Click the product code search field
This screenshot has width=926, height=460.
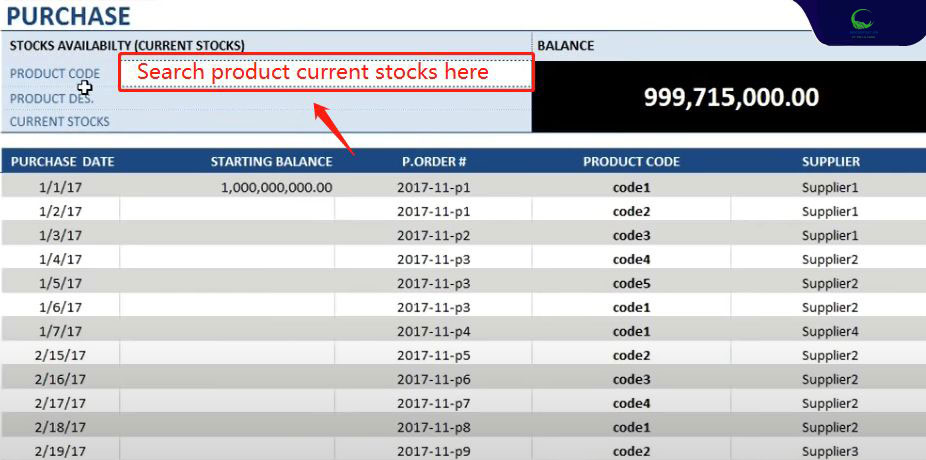click(x=326, y=73)
